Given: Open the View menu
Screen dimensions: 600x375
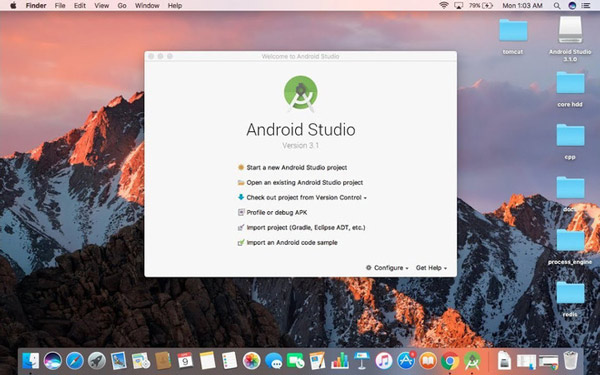Looking at the screenshot, I should coord(101,5).
